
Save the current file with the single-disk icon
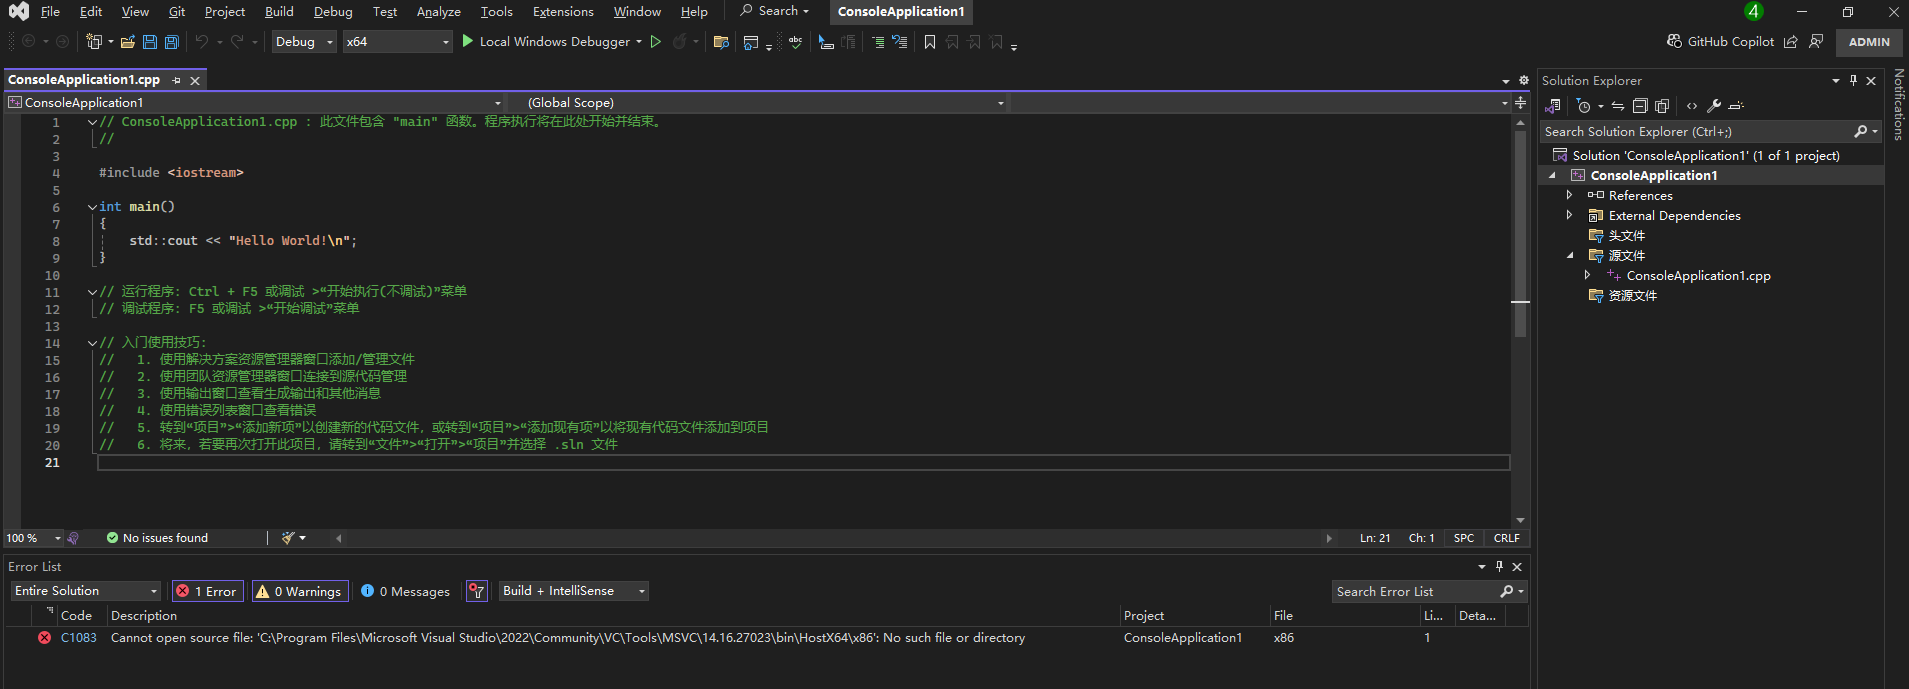pos(150,42)
